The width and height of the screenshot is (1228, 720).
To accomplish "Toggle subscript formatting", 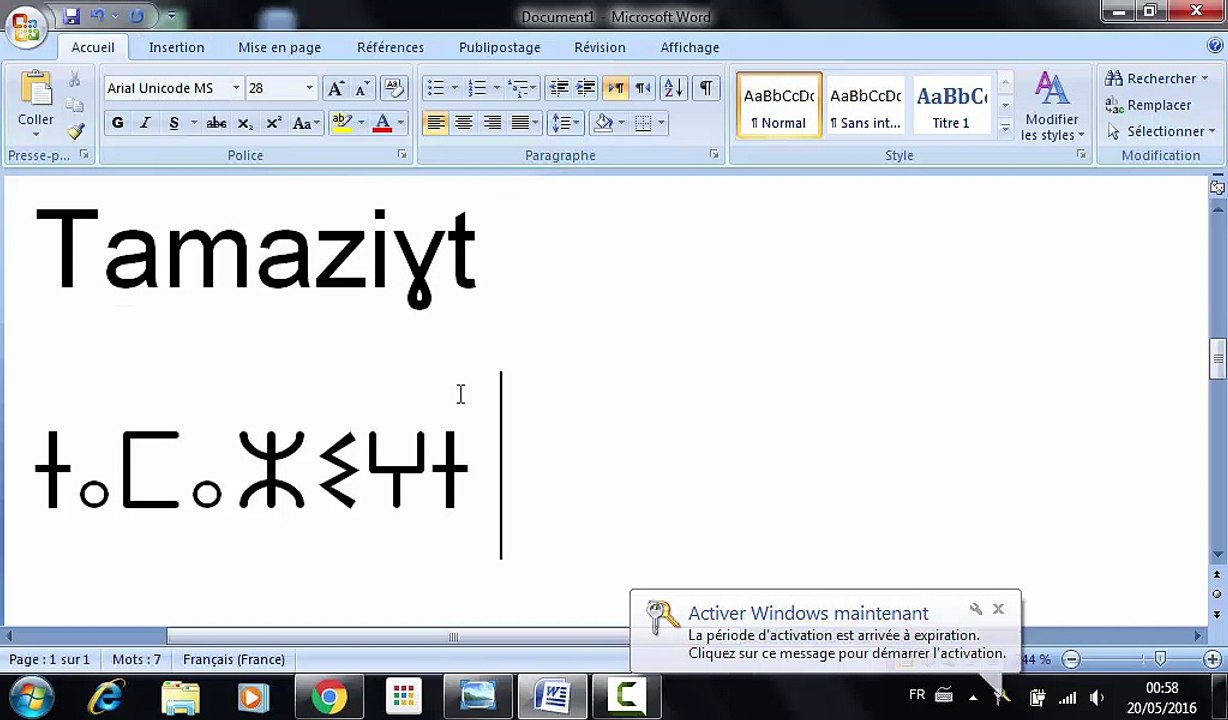I will tap(245, 123).
